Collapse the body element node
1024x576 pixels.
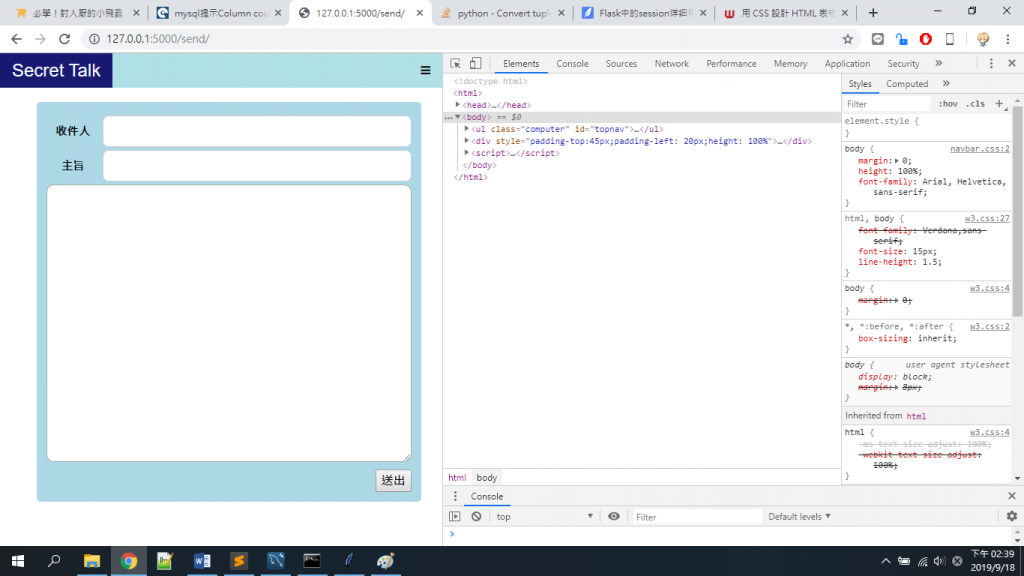(x=458, y=117)
